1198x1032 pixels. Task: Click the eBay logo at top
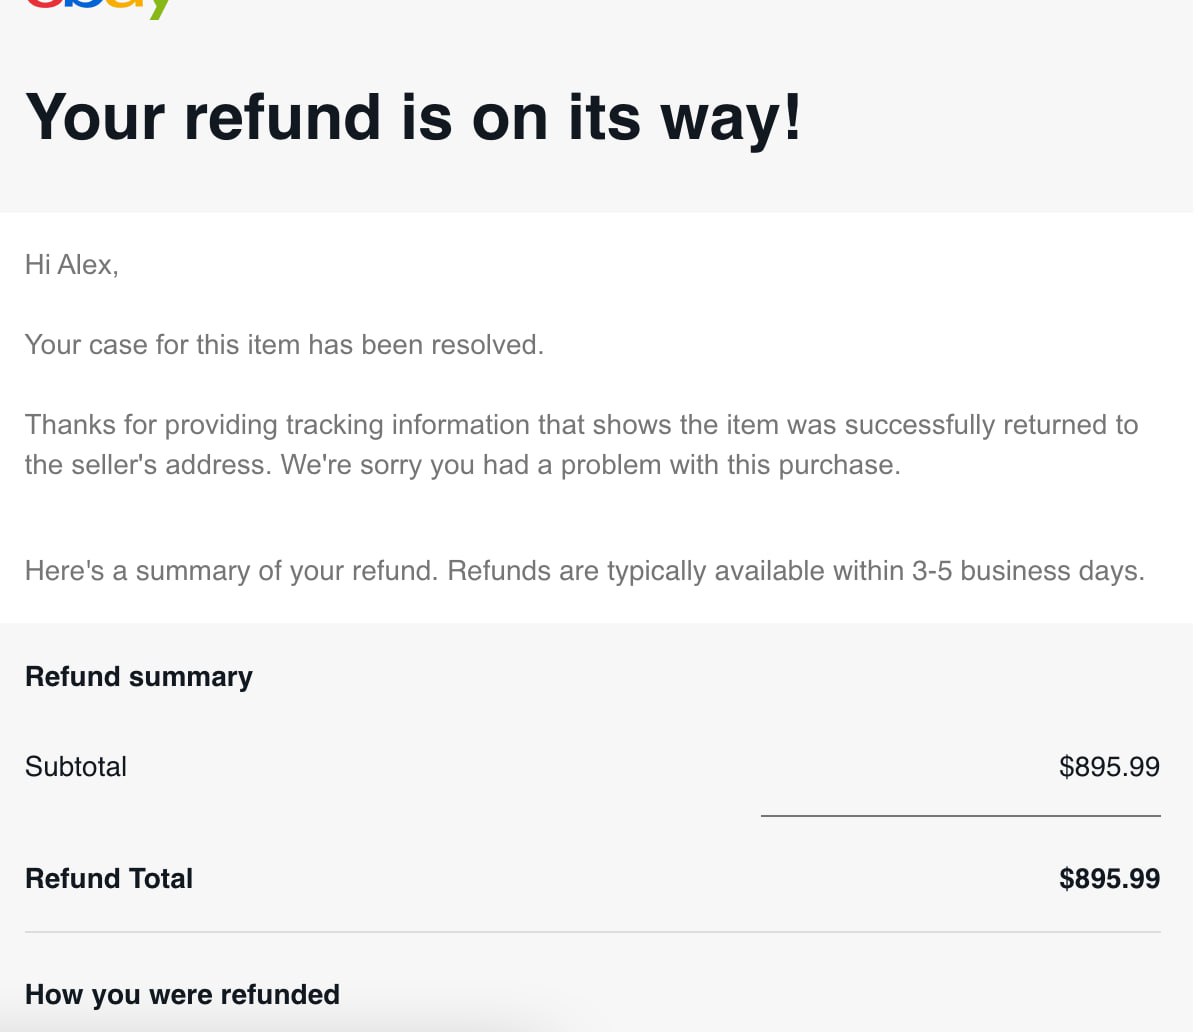coord(98,8)
